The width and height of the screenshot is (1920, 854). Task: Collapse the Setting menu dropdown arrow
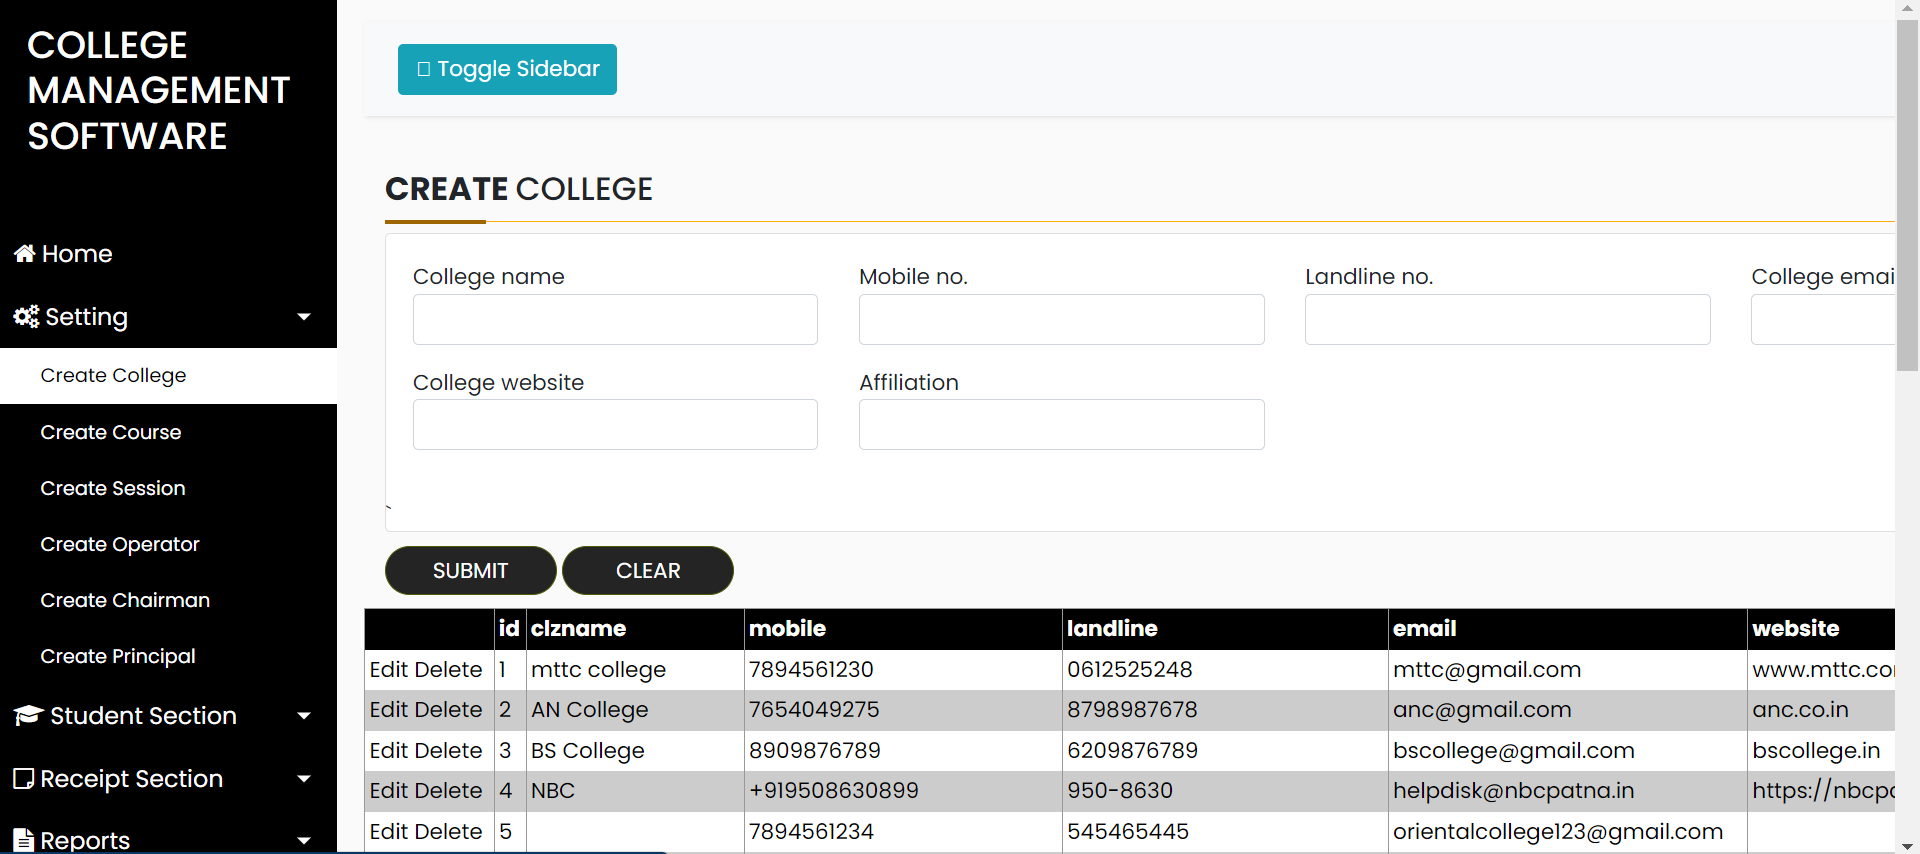pos(304,317)
